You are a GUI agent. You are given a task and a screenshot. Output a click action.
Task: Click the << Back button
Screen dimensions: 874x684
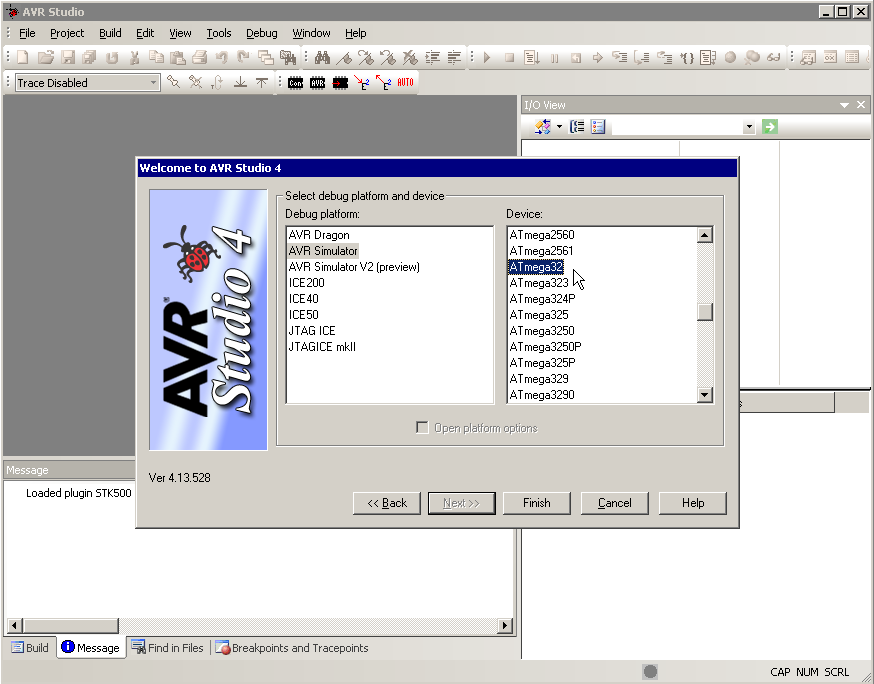tap(387, 503)
